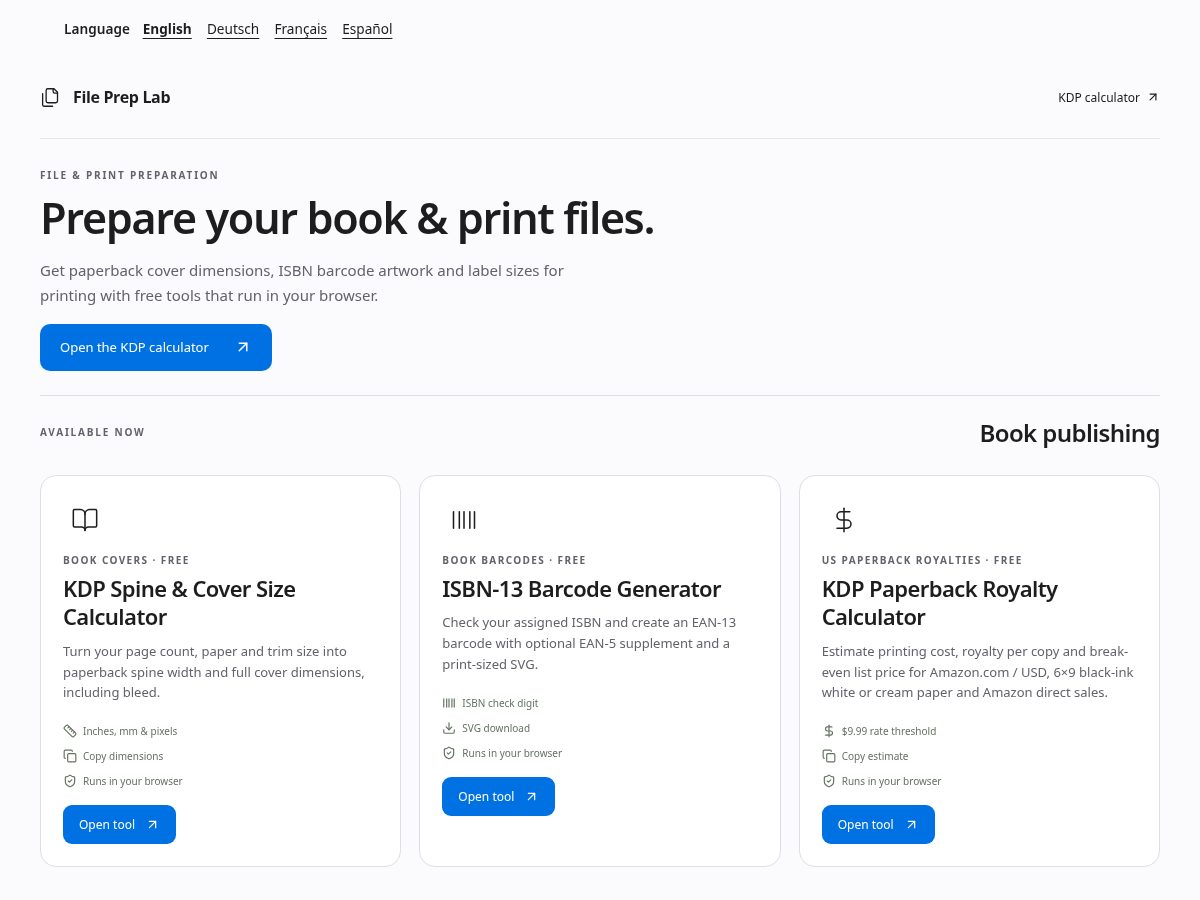This screenshot has width=1200, height=900.
Task: Click the Copy dimensions feature text
Action: [x=123, y=756]
